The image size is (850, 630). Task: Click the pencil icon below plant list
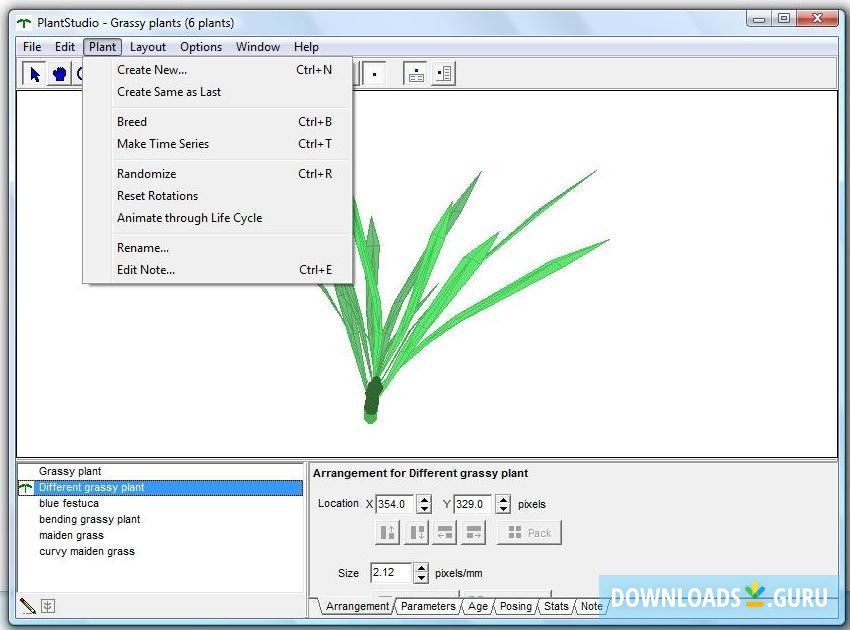coord(28,606)
